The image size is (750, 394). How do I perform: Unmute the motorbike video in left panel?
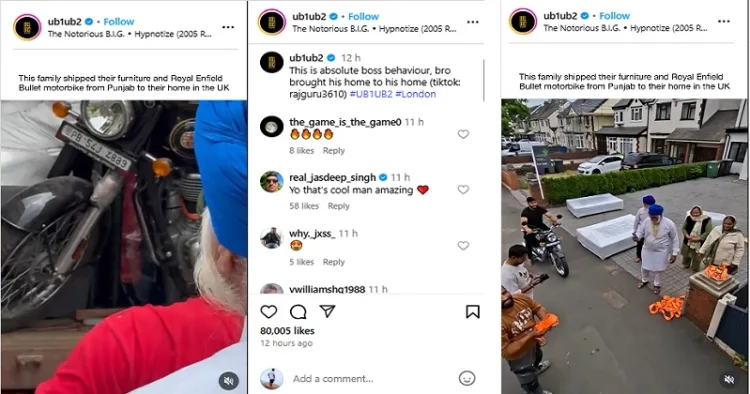pyautogui.click(x=229, y=381)
